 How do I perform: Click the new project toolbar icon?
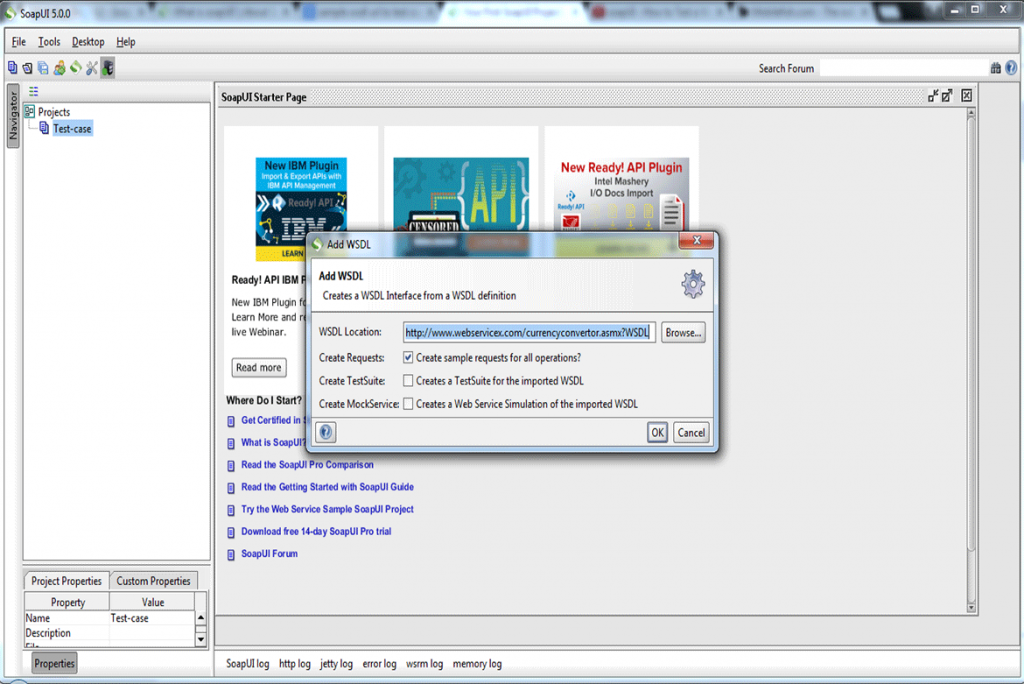pyautogui.click(x=12, y=67)
